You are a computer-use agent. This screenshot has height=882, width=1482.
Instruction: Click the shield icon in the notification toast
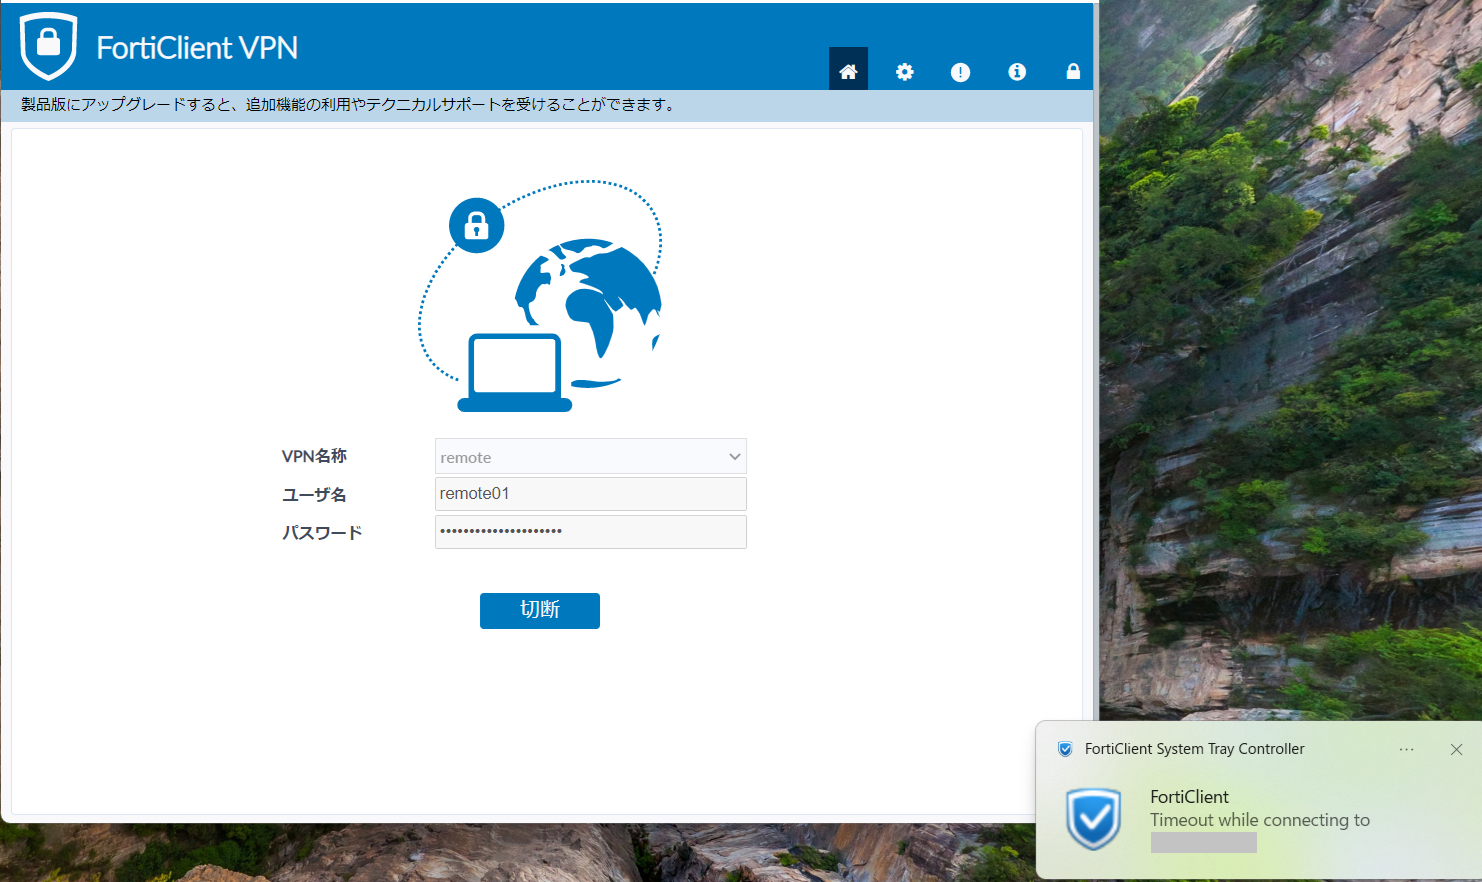pyautogui.click(x=1095, y=820)
